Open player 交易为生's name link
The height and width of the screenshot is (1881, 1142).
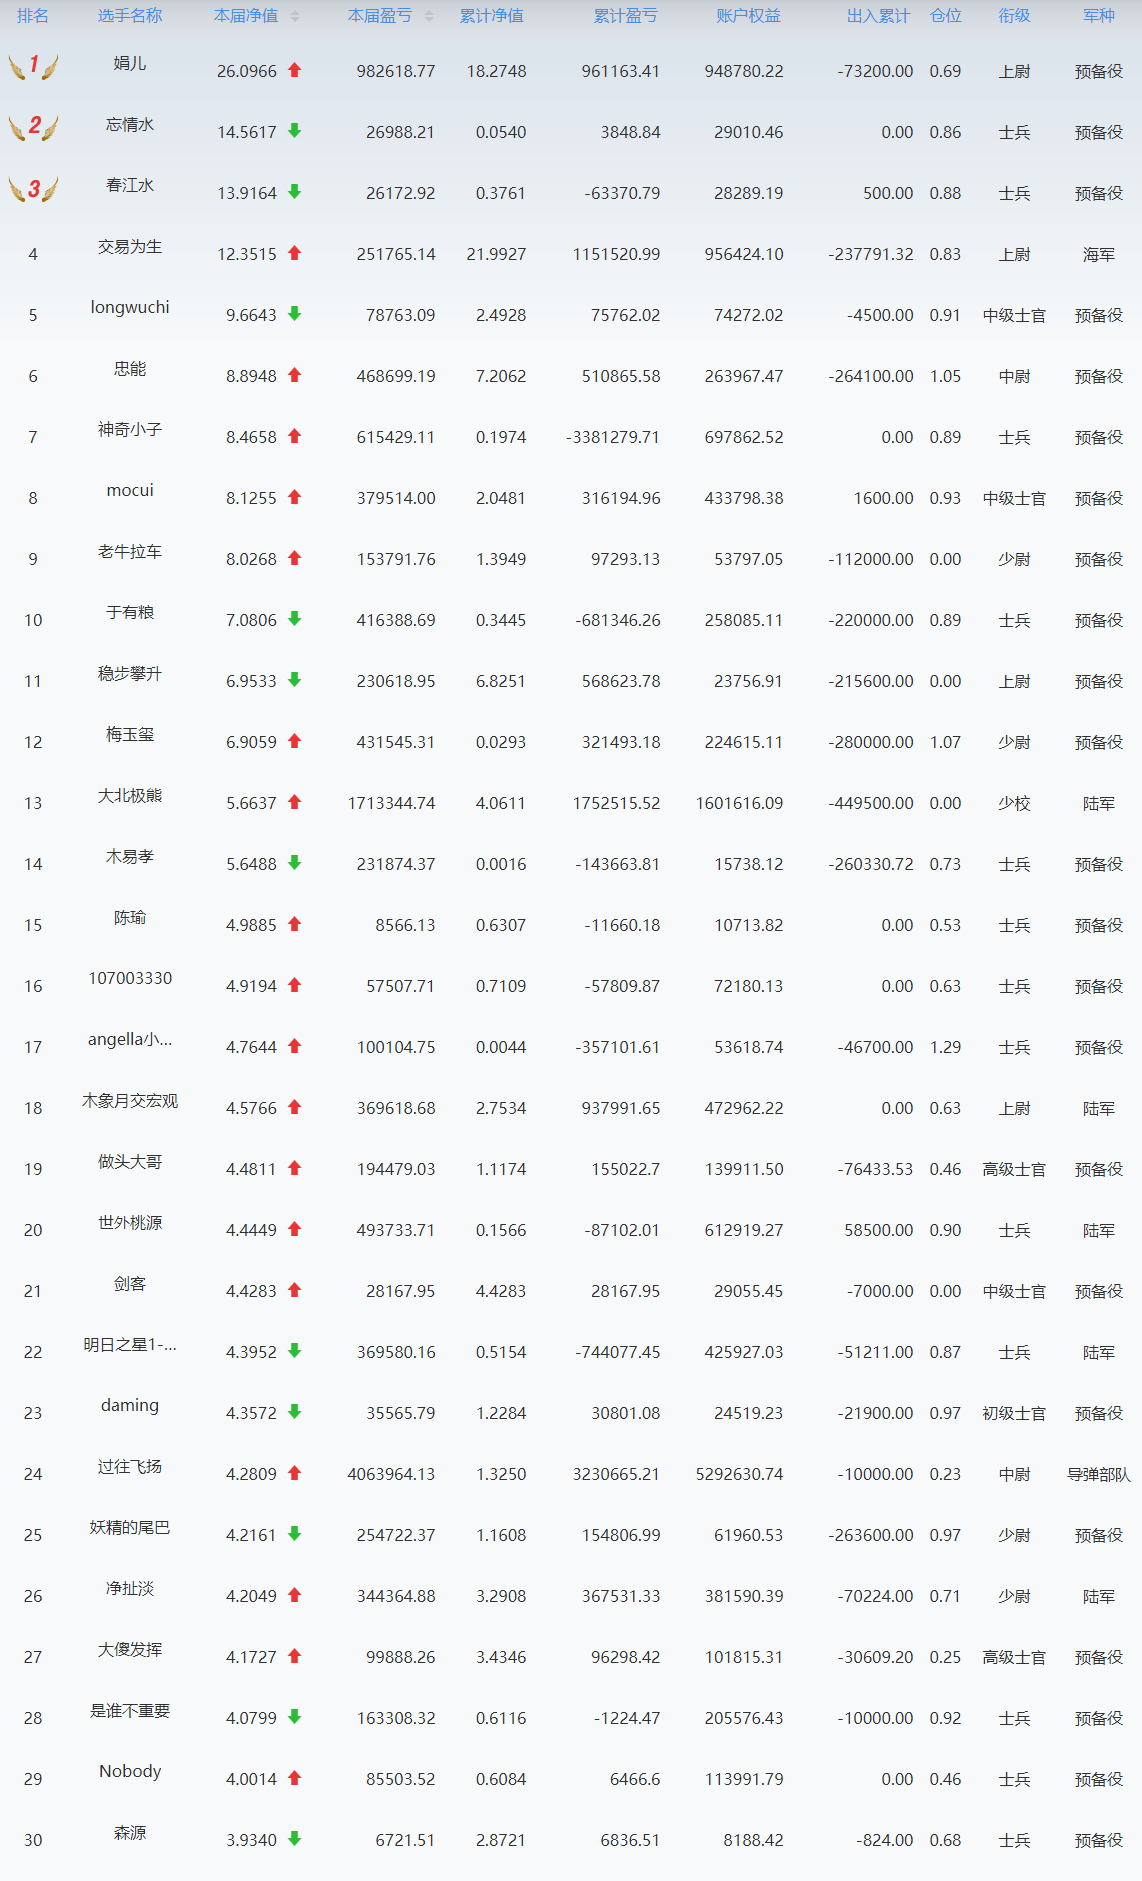[130, 246]
